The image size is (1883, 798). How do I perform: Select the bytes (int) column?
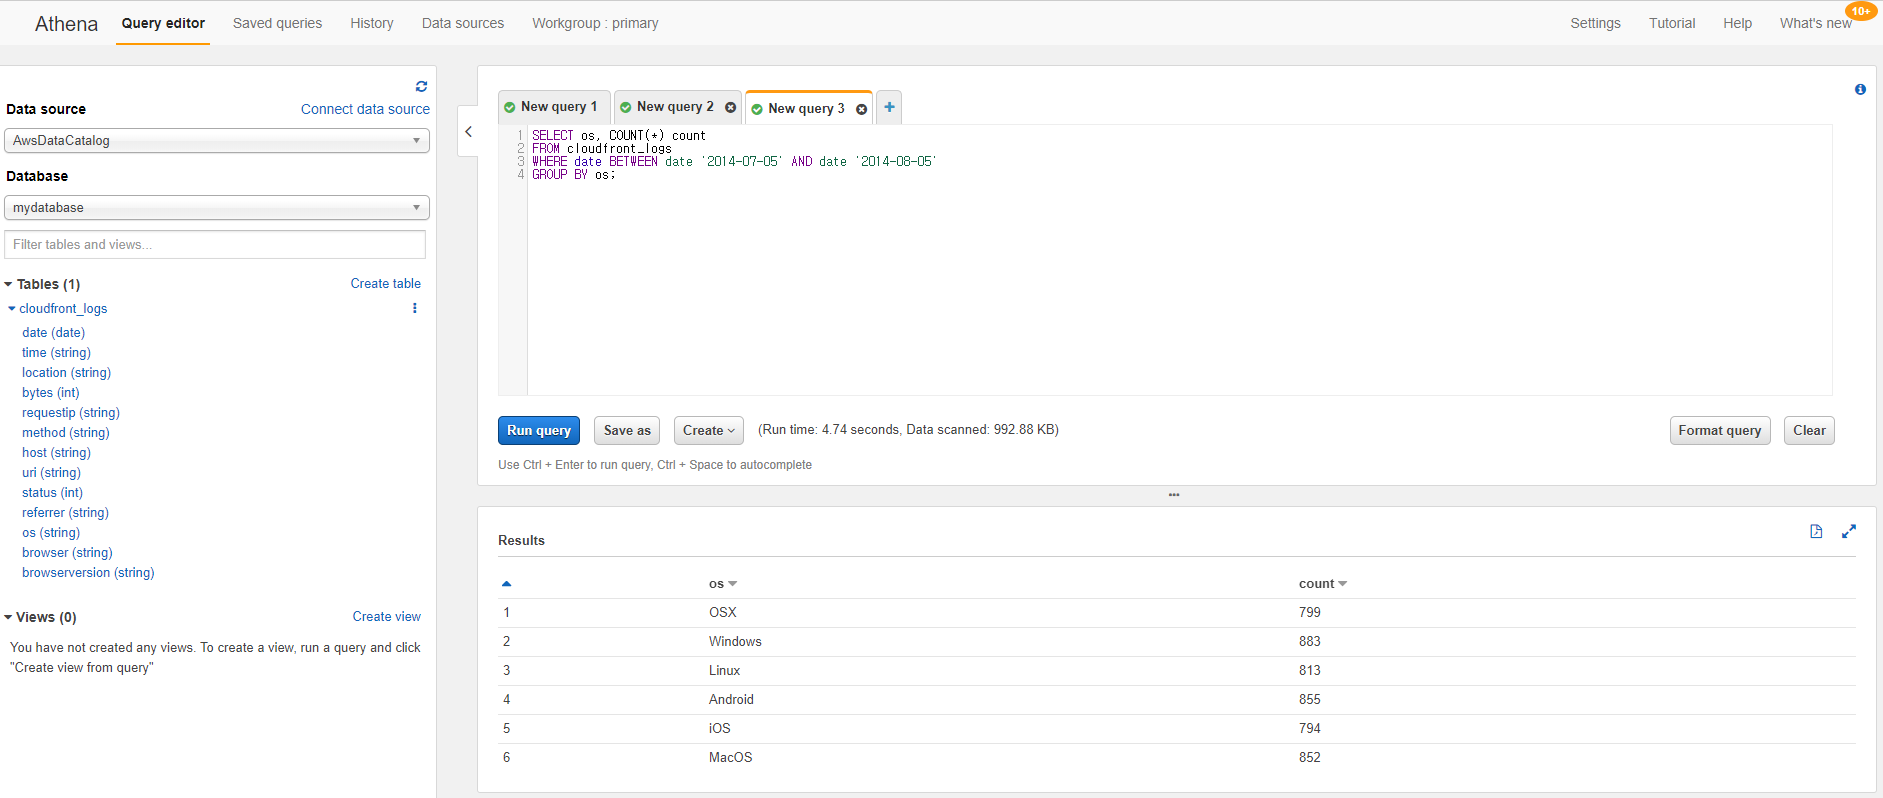tap(50, 393)
